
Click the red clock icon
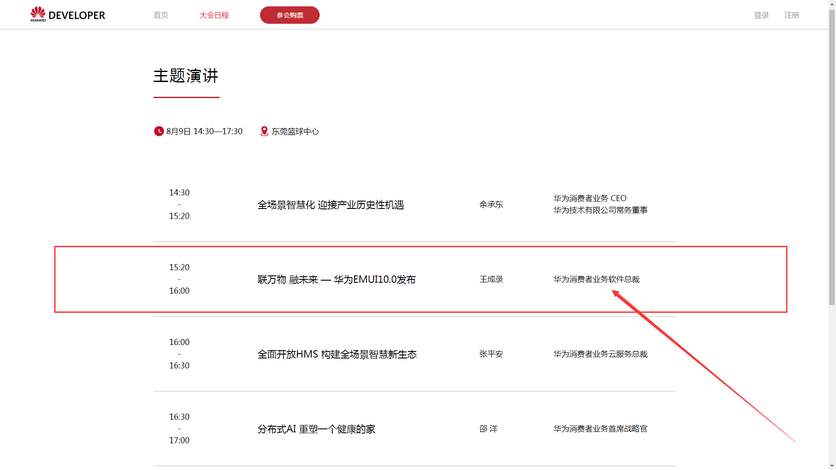(158, 131)
